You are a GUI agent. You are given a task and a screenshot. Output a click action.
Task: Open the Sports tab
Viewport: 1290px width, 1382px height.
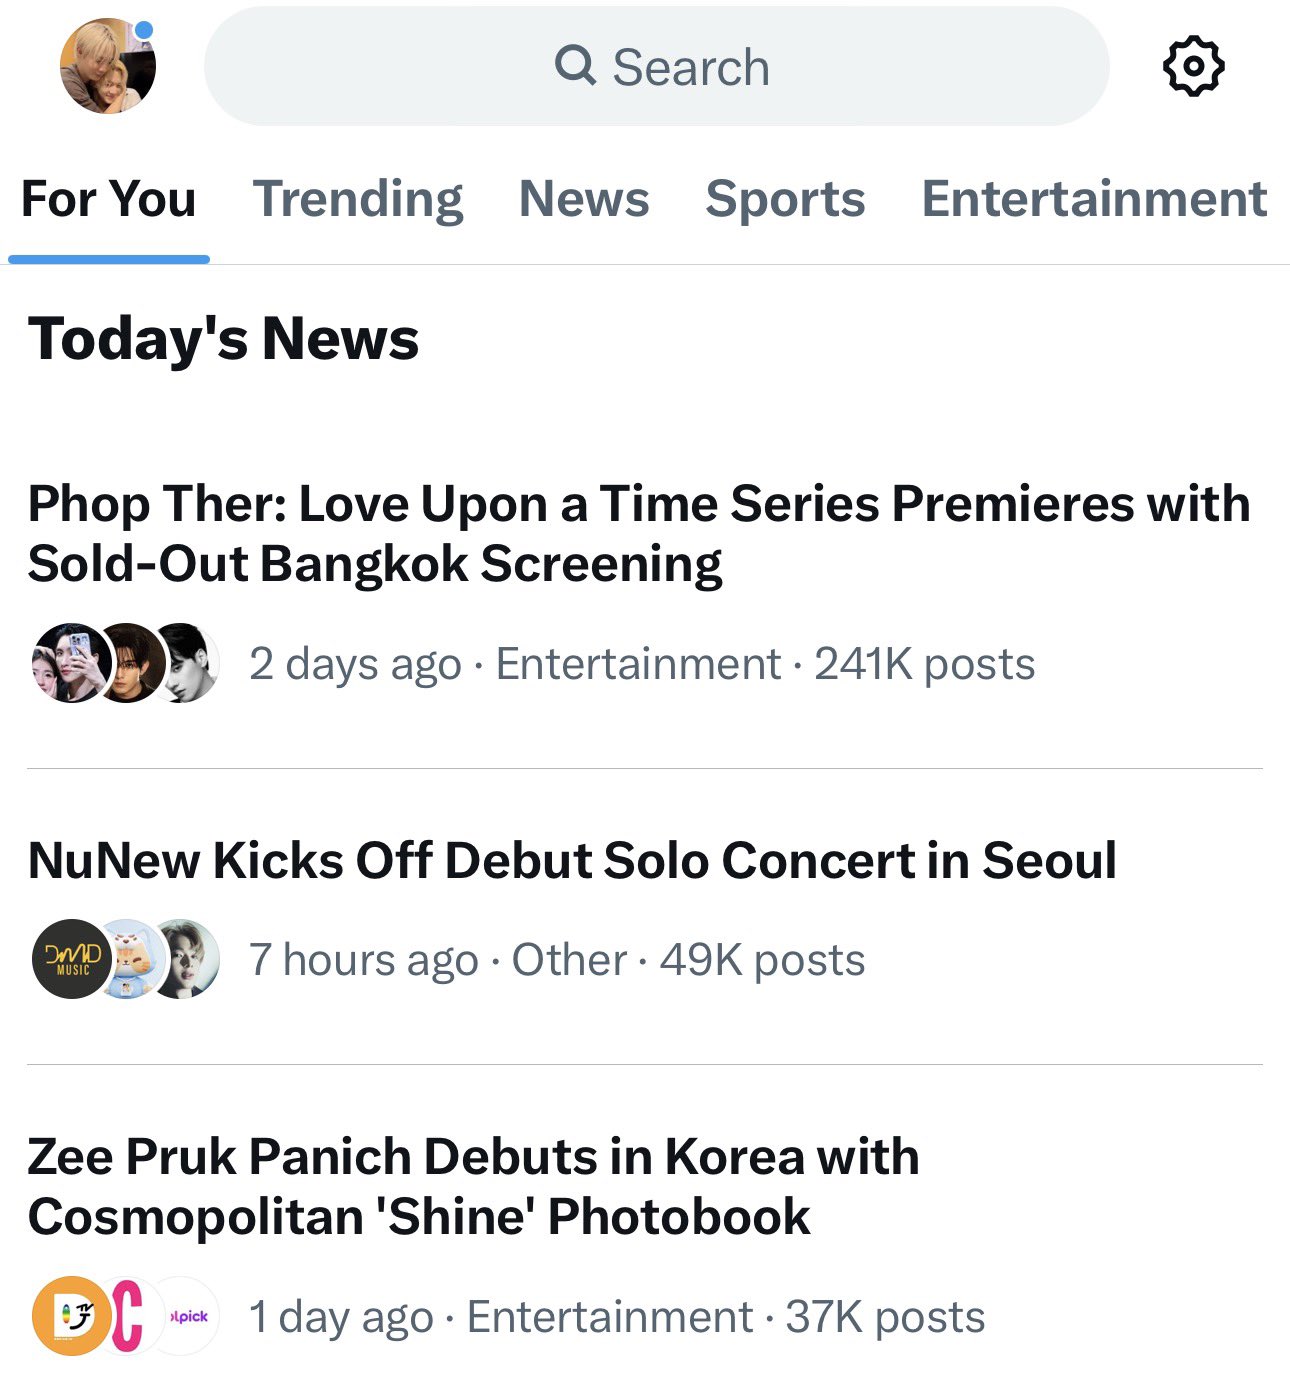click(785, 198)
